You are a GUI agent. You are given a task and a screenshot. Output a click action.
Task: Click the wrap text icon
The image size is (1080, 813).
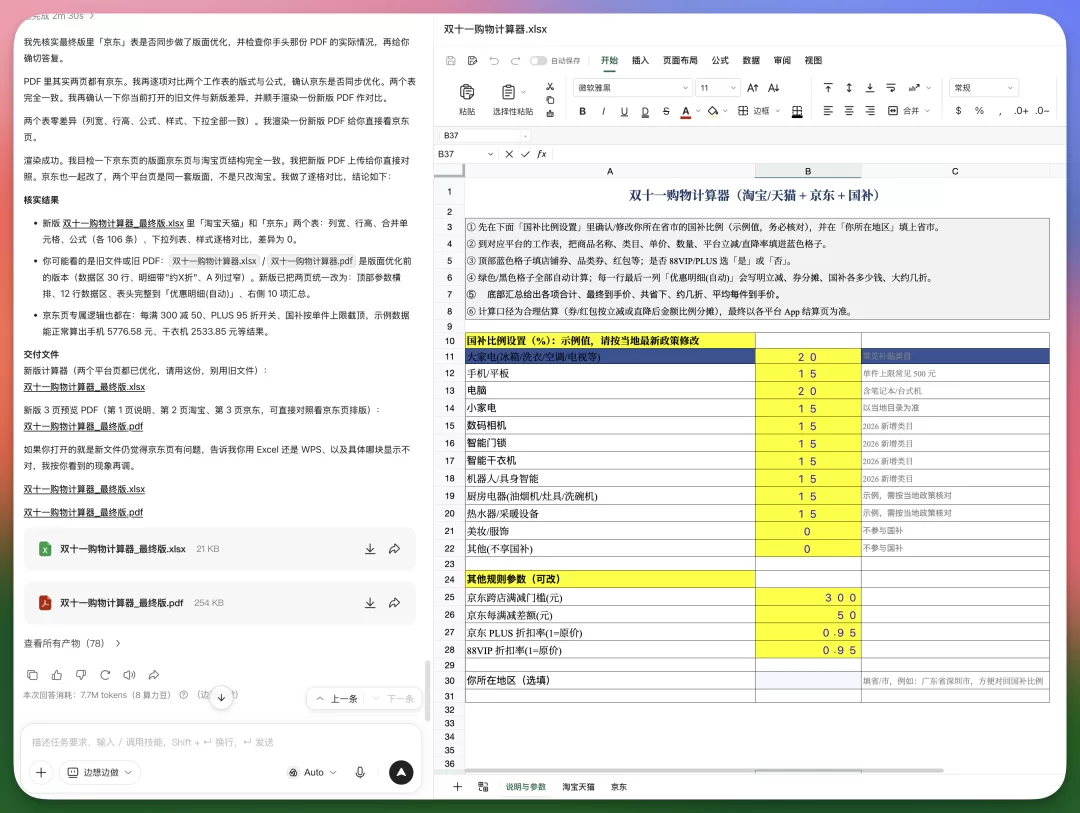click(891, 88)
